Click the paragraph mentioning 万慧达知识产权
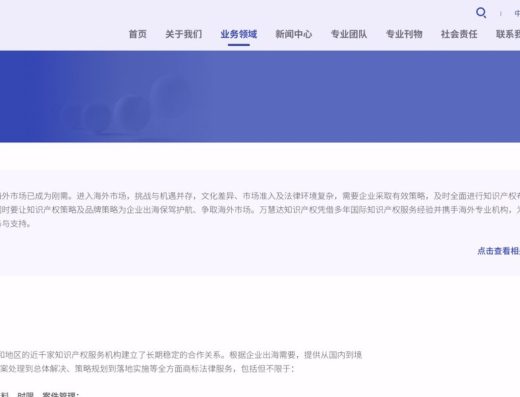 tap(260, 210)
